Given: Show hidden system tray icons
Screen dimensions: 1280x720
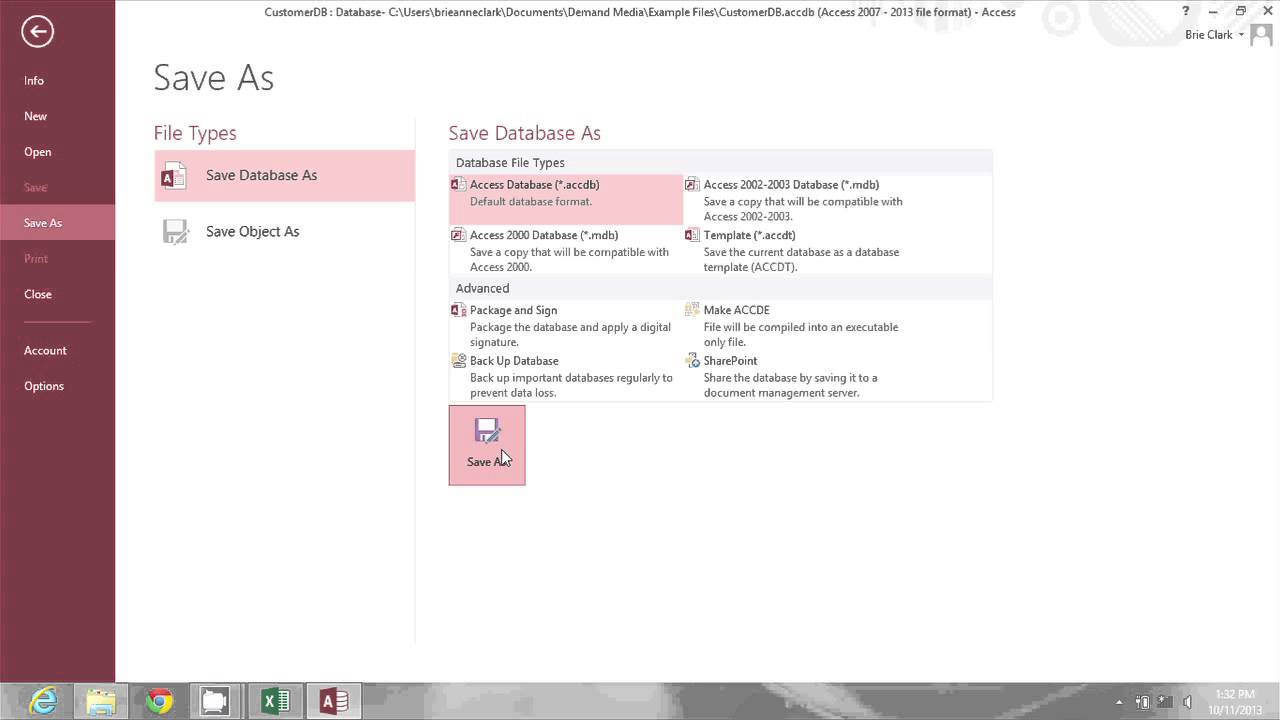Looking at the screenshot, I should tap(1119, 702).
